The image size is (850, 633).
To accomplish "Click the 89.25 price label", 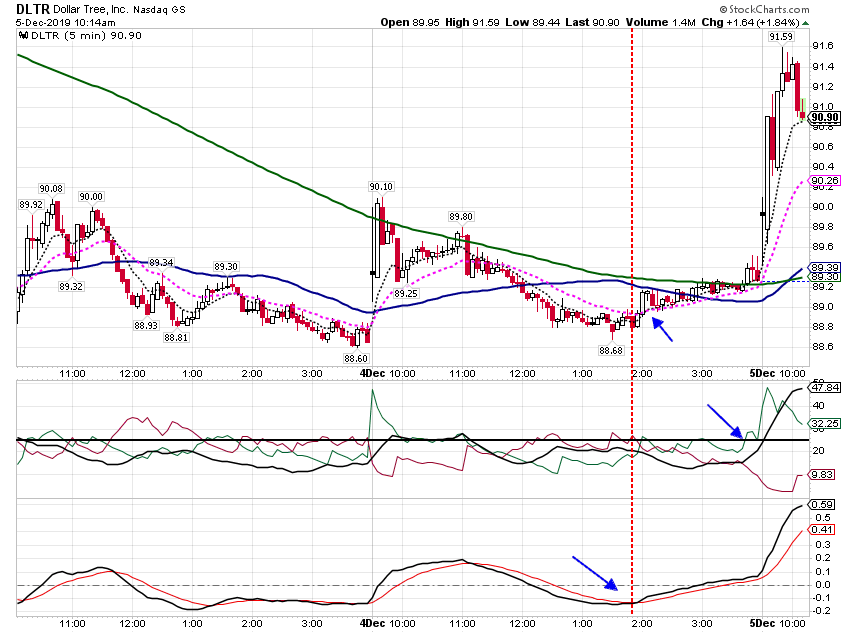I will pos(405,294).
